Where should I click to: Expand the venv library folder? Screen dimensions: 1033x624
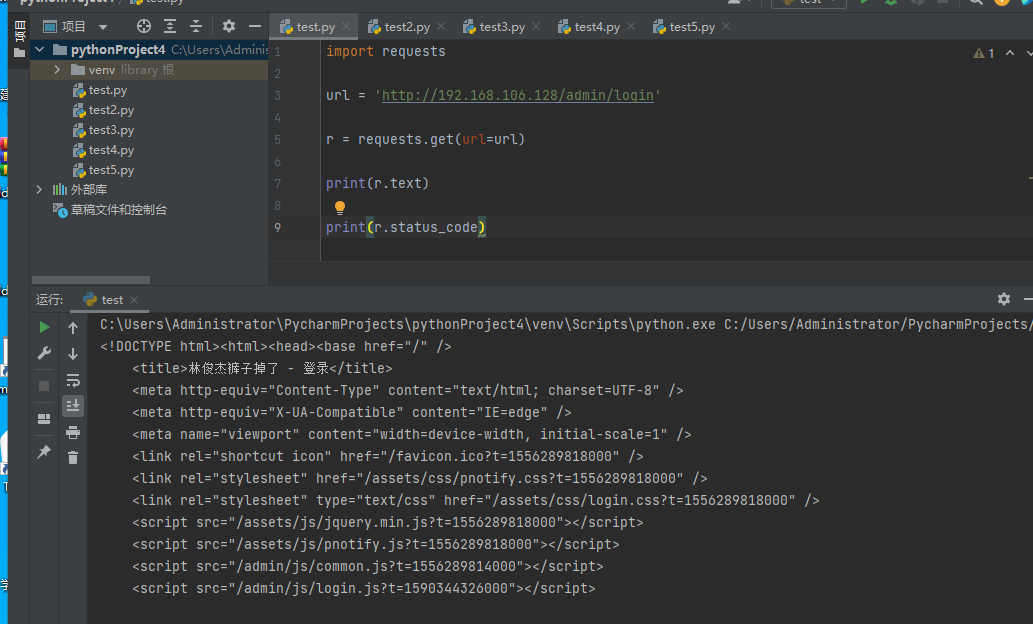pos(57,69)
